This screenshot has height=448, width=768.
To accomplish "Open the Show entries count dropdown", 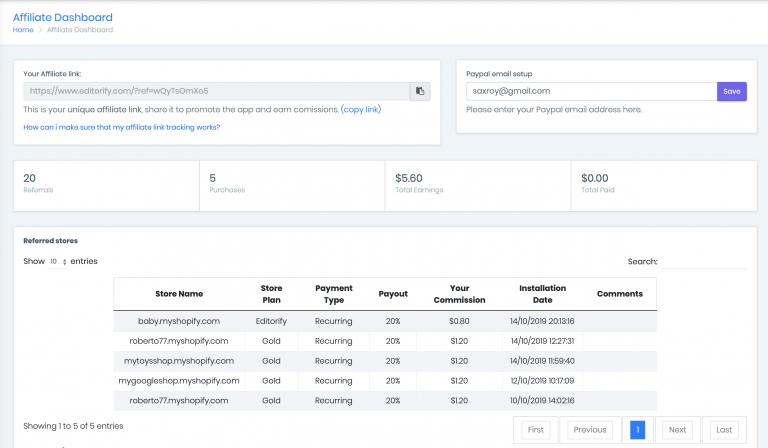I will coord(58,261).
